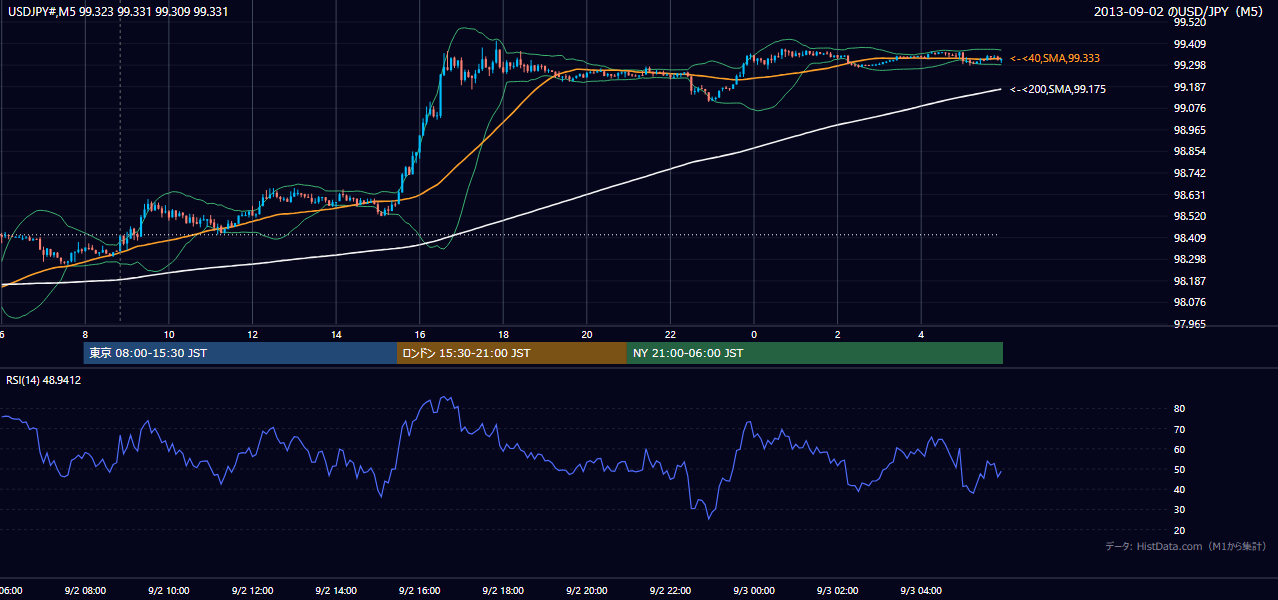Screen dimensions: 1278x600
Task: Click hour marker 14 on the price chart axis
Action: coord(336,334)
